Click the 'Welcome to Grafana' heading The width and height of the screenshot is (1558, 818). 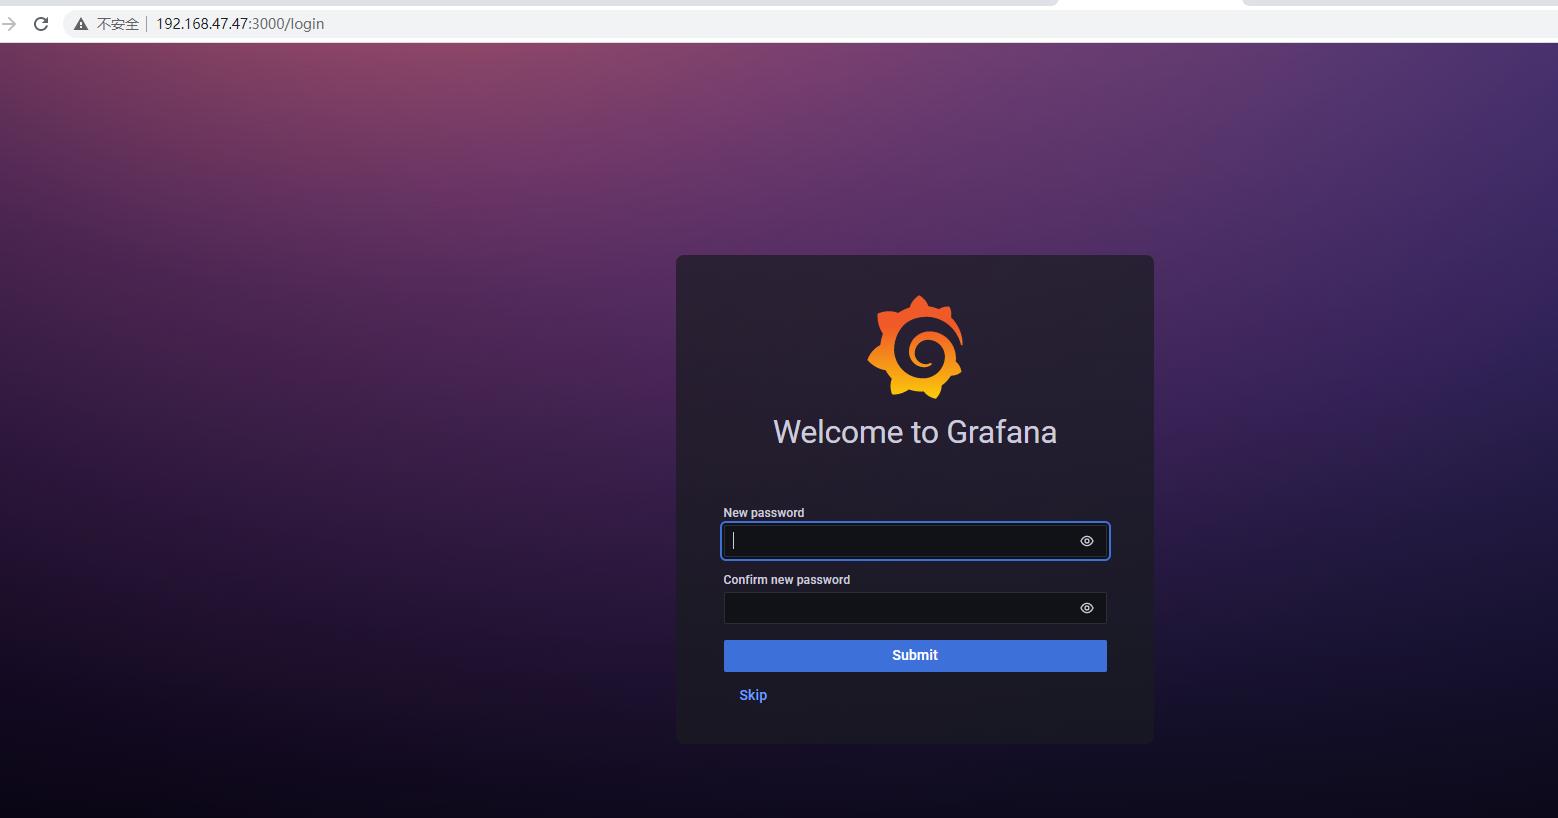tap(915, 432)
